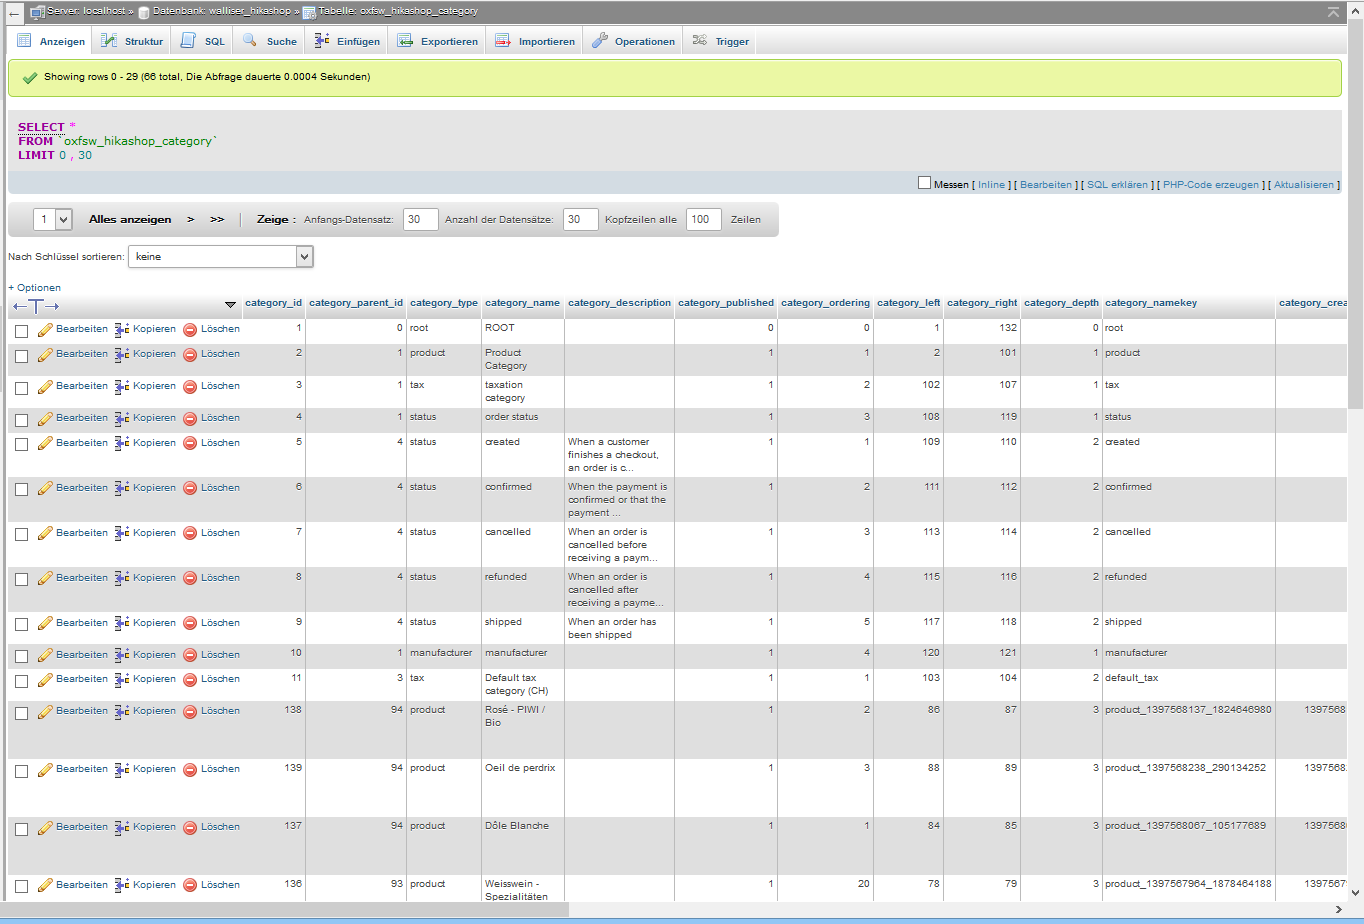Click the pencil edit icon for Dôle Blanche row
The width and height of the screenshot is (1364, 924).
pyautogui.click(x=45, y=828)
